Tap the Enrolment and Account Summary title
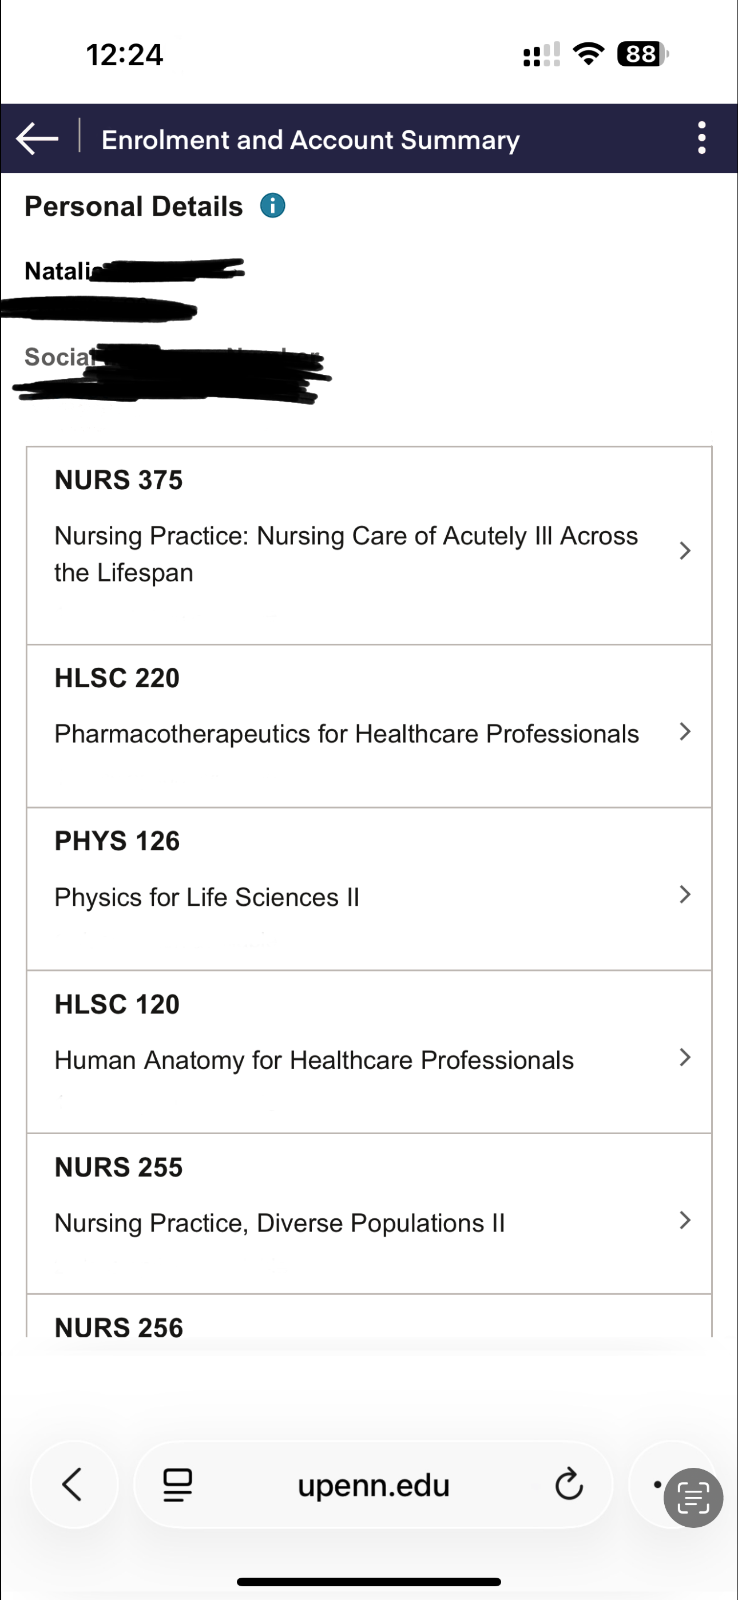 click(x=310, y=140)
